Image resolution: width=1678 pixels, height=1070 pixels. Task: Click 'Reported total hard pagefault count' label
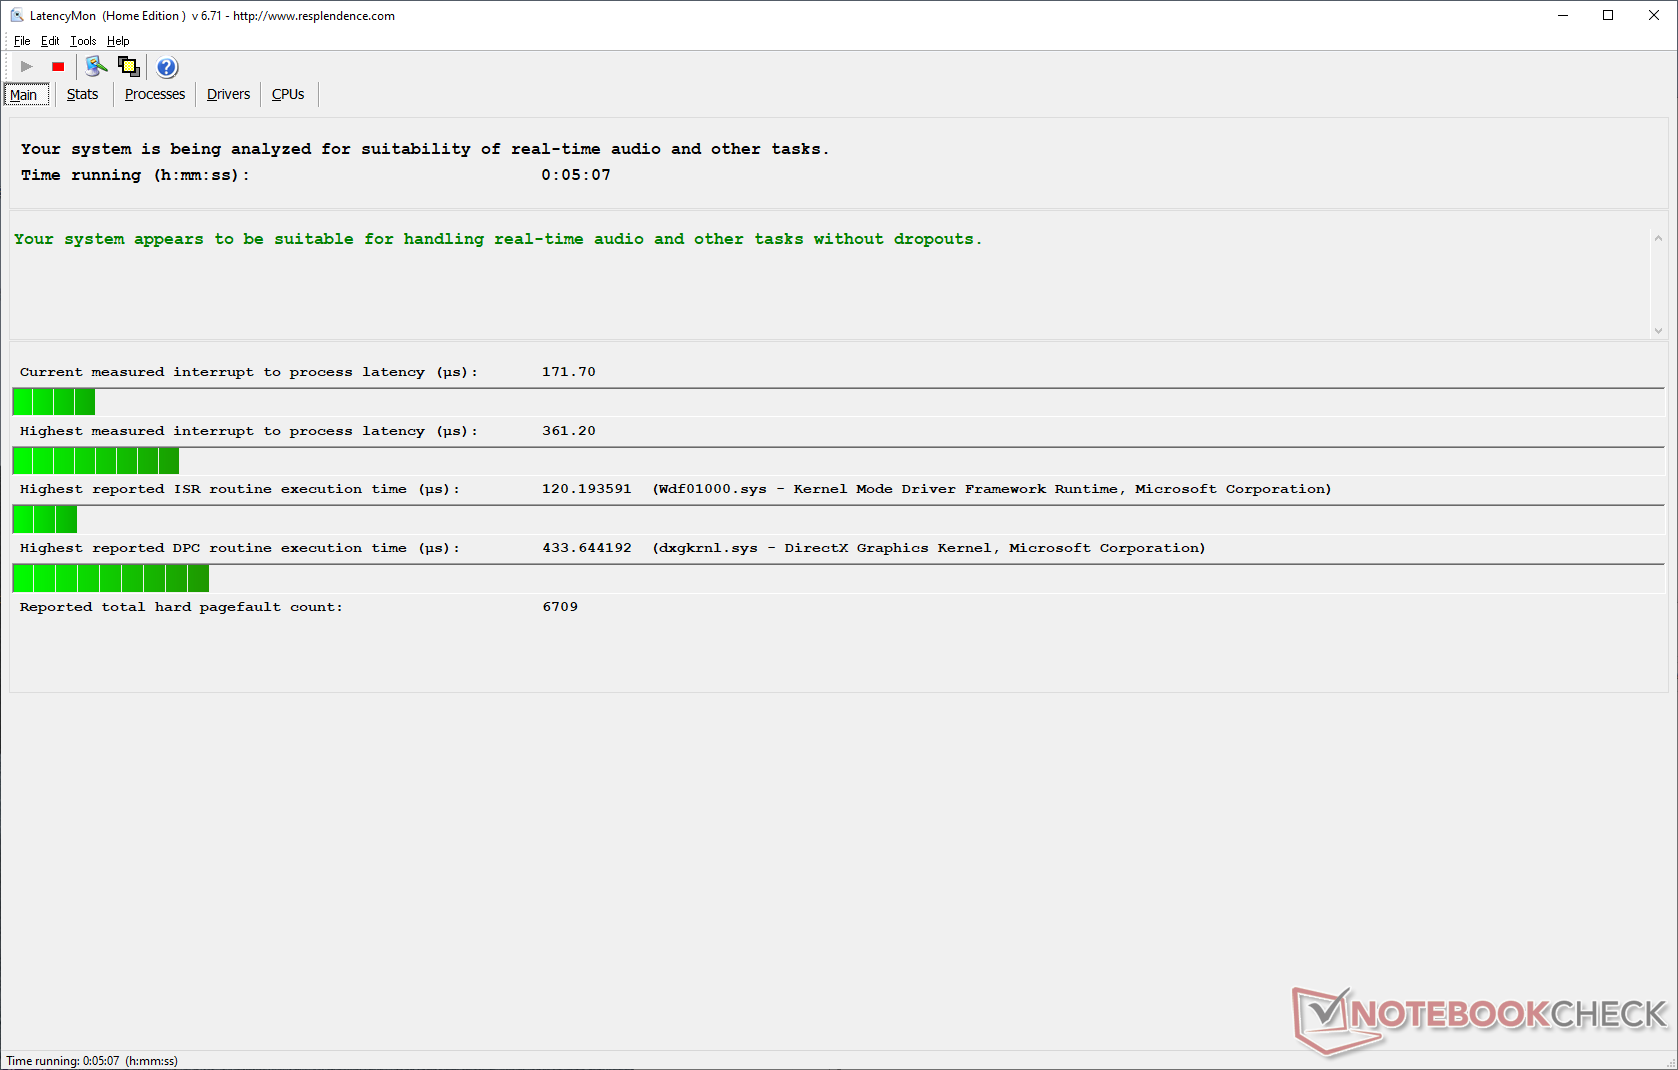click(181, 607)
